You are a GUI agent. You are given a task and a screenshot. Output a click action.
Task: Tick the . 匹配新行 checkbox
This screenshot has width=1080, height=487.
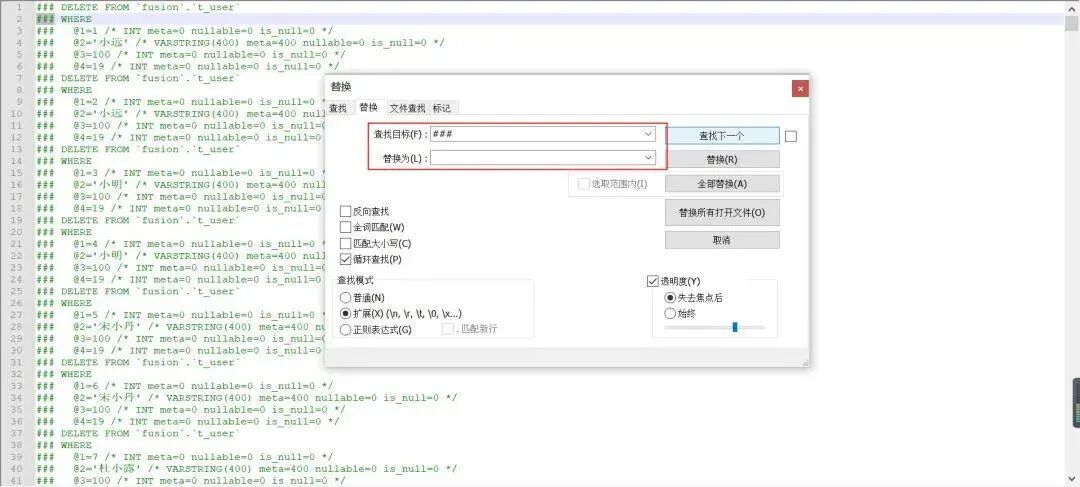pyautogui.click(x=448, y=329)
